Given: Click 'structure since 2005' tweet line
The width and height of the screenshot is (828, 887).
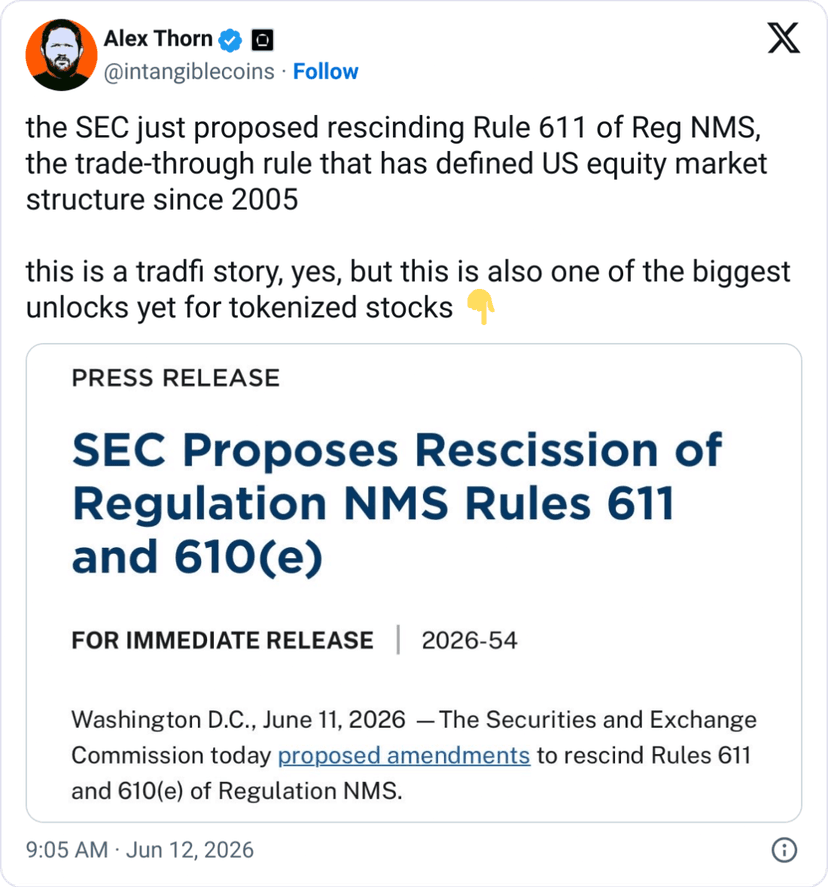Looking at the screenshot, I should [x=162, y=199].
